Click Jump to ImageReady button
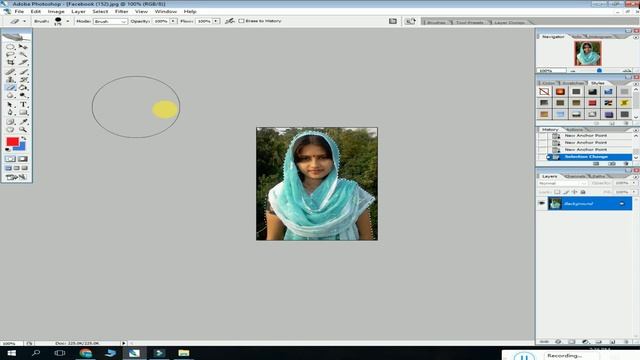Viewport: 640px width, 360px height. coord(16,177)
